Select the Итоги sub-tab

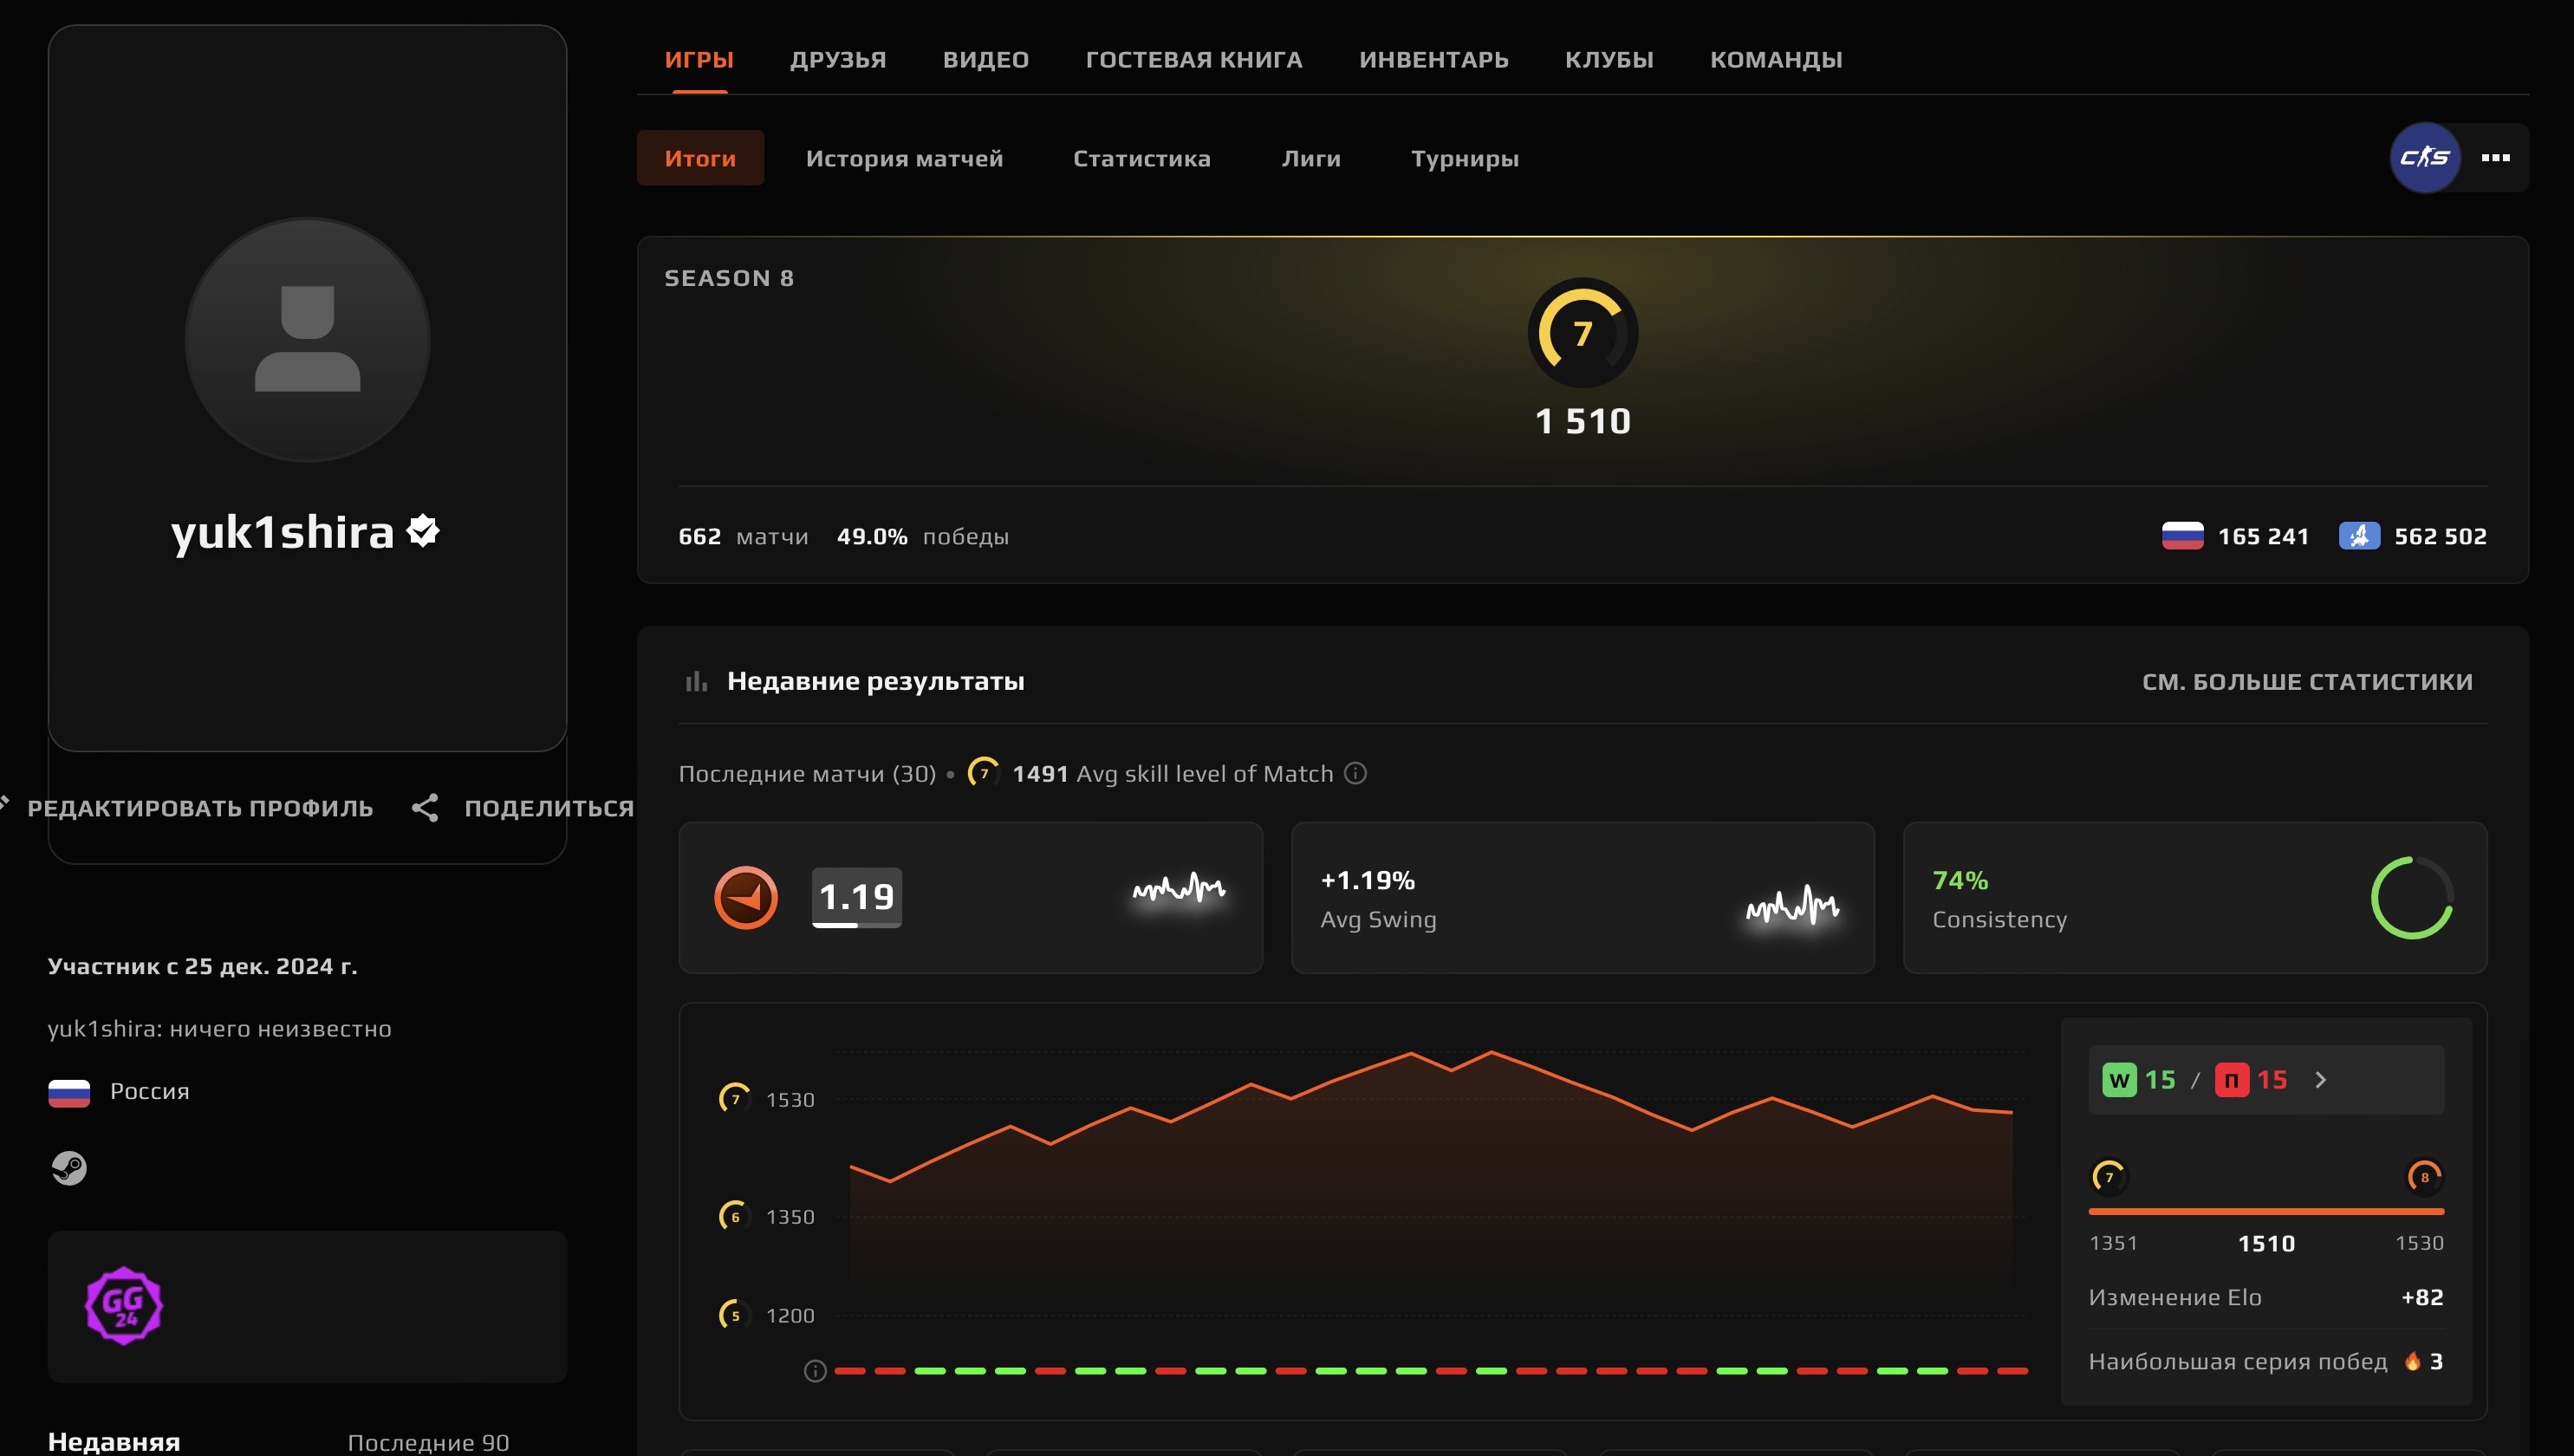pos(700,158)
